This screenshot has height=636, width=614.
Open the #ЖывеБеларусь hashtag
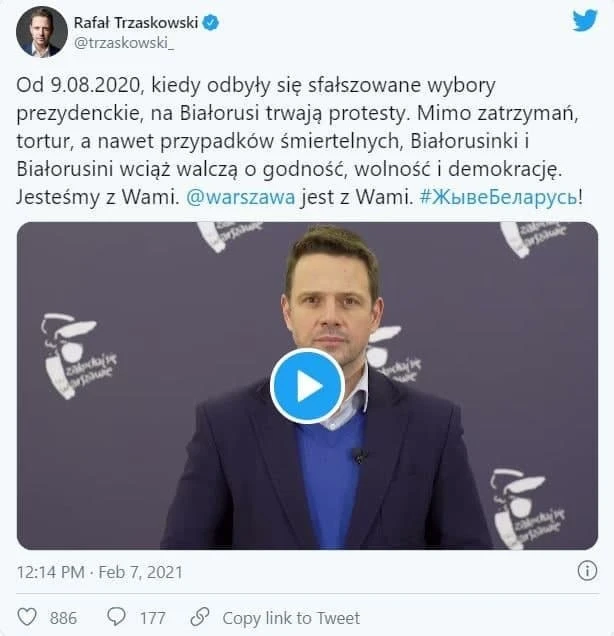point(498,198)
